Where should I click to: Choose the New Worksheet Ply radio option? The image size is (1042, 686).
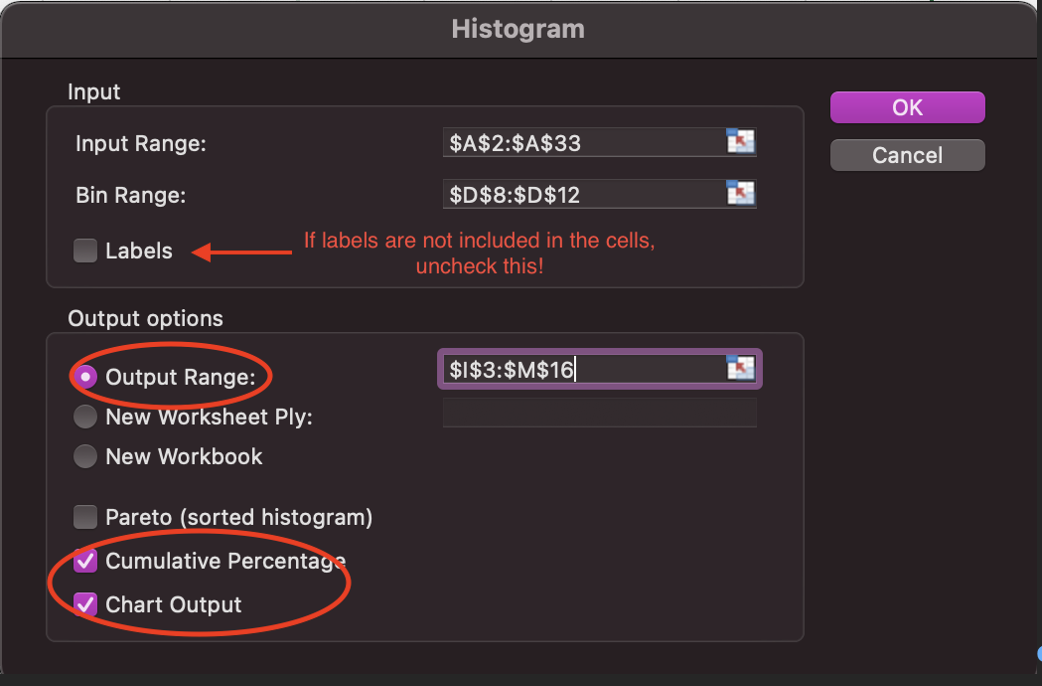pos(86,416)
